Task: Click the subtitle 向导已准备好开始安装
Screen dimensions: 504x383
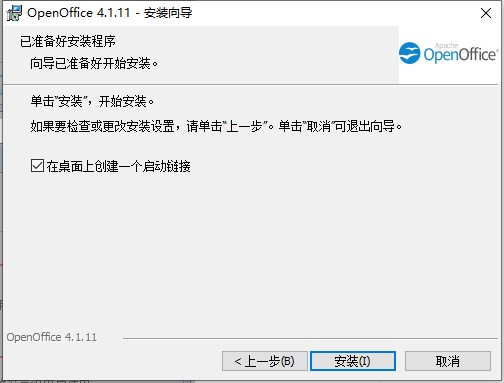Action: 94,63
